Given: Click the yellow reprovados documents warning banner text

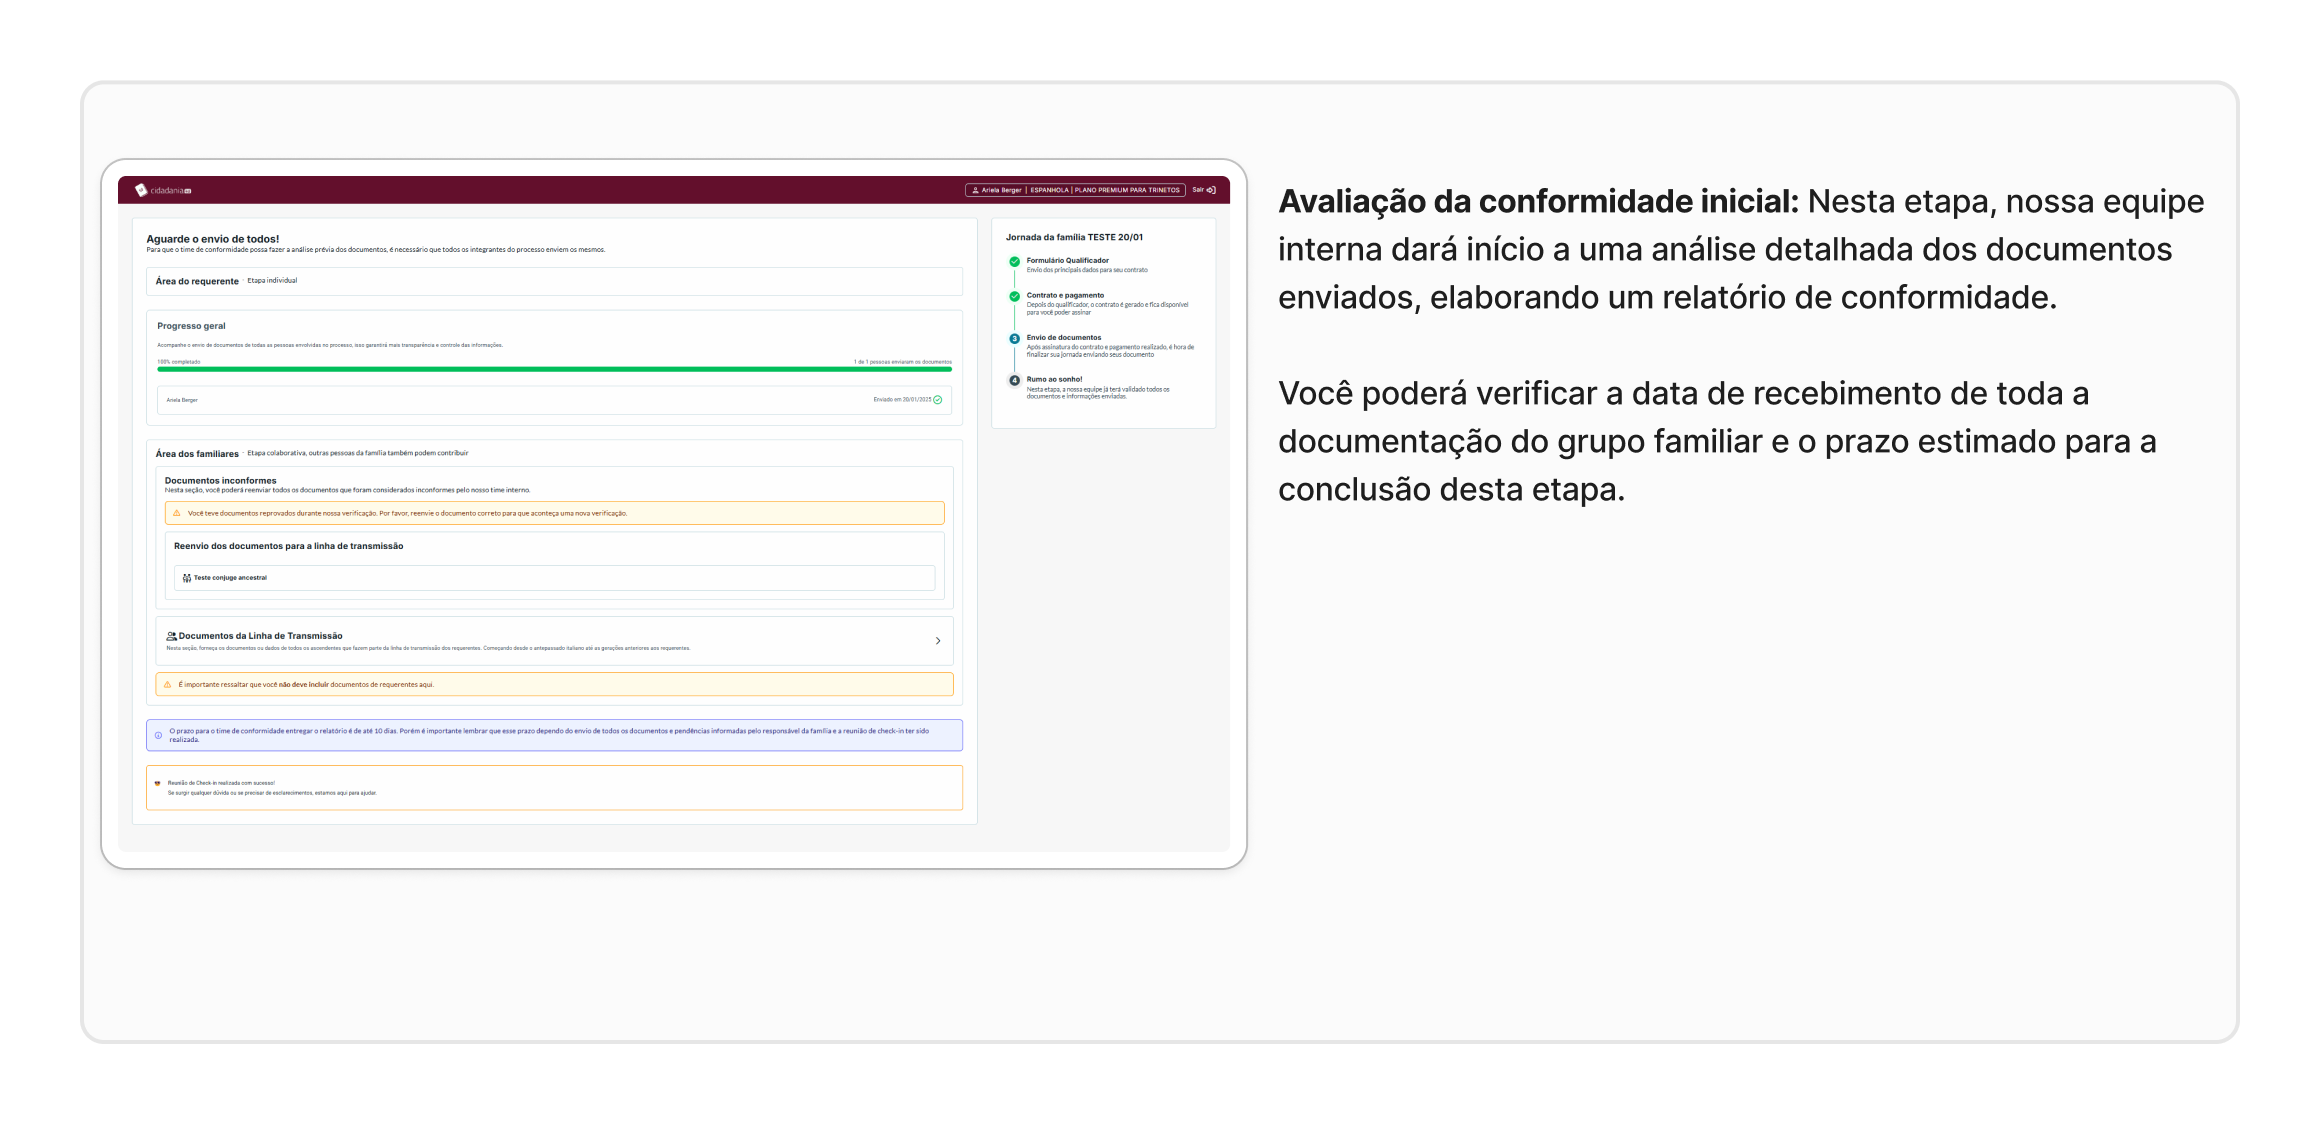Looking at the screenshot, I should coord(407,513).
